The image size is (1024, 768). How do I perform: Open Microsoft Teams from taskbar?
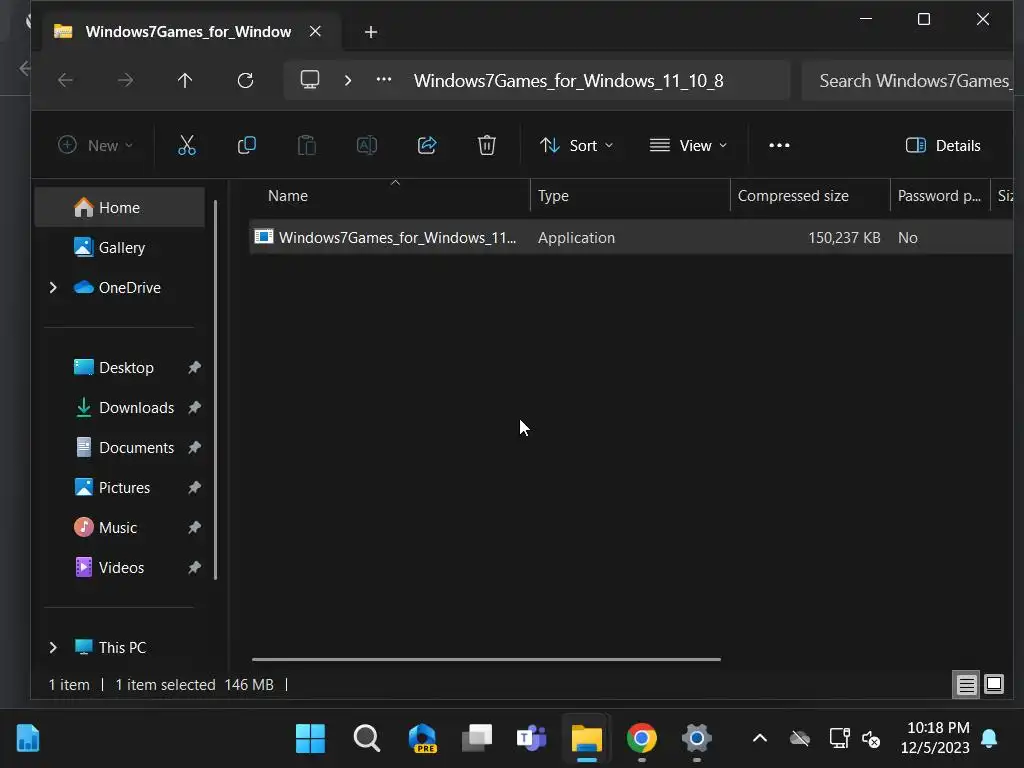click(532, 739)
